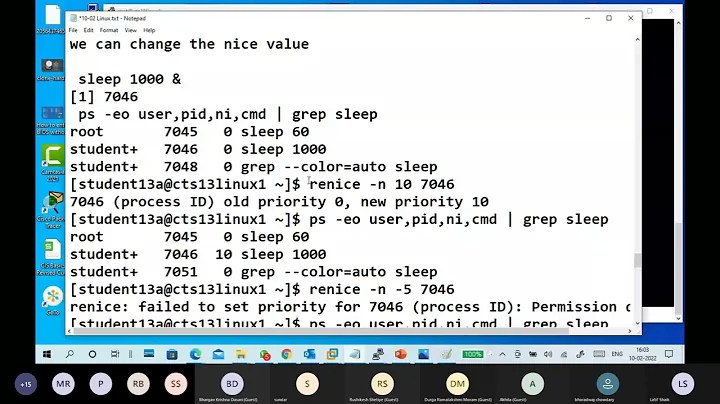Click the '[1] 7046' line

pos(104,96)
